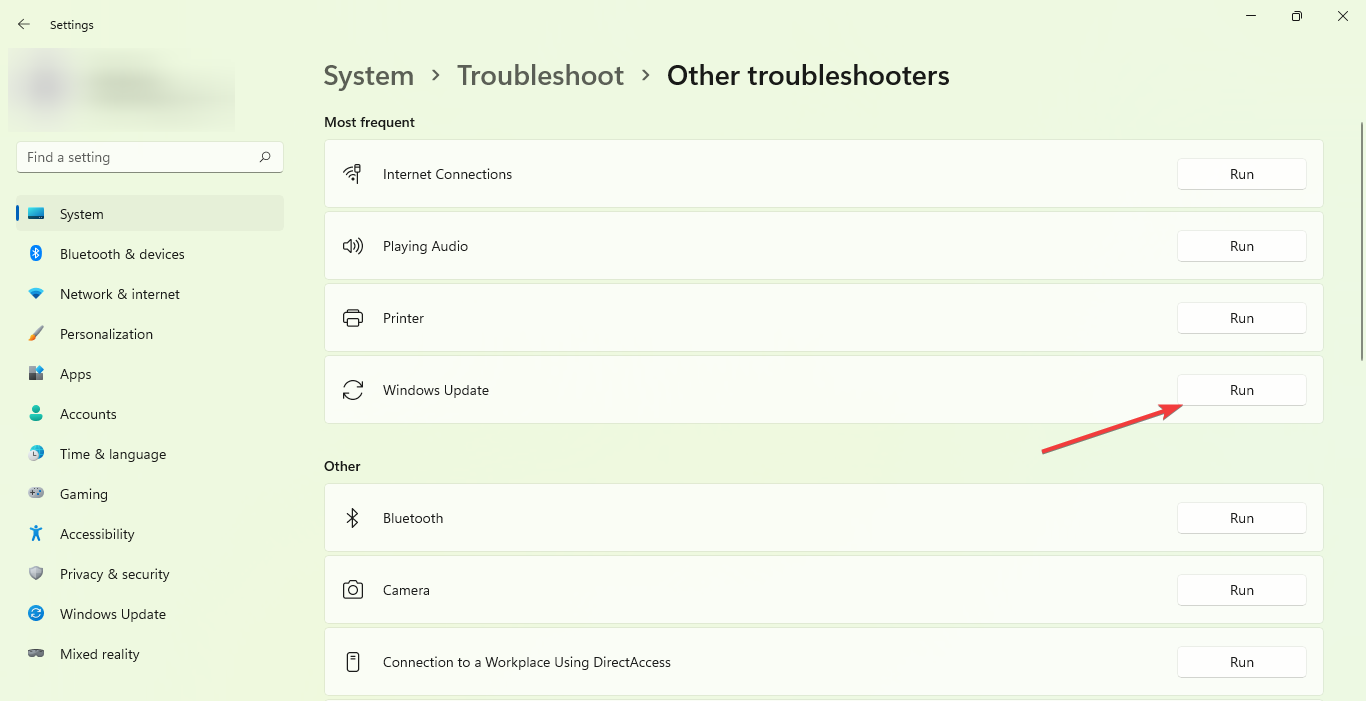
Task: Run the Windows Update troubleshooter
Action: coord(1241,390)
